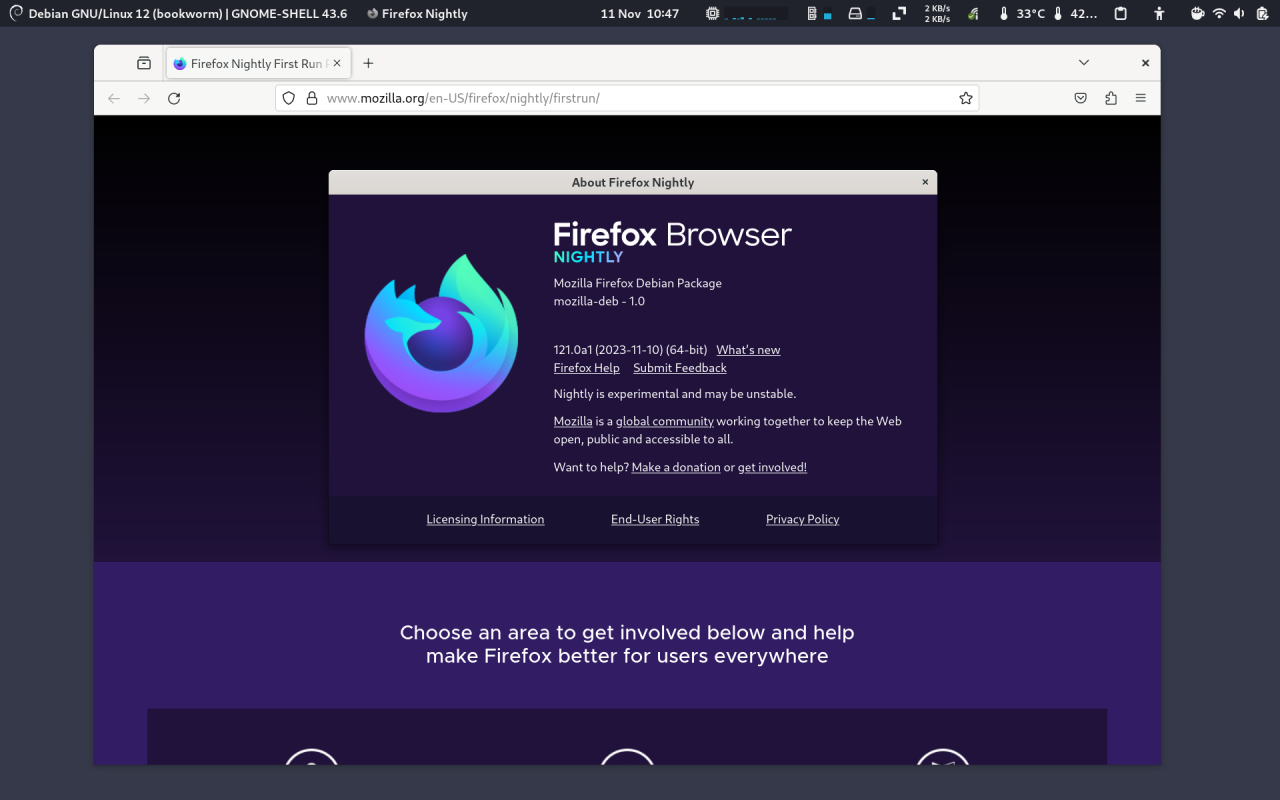Select the Firefox Nightly First Run tab

click(250, 62)
